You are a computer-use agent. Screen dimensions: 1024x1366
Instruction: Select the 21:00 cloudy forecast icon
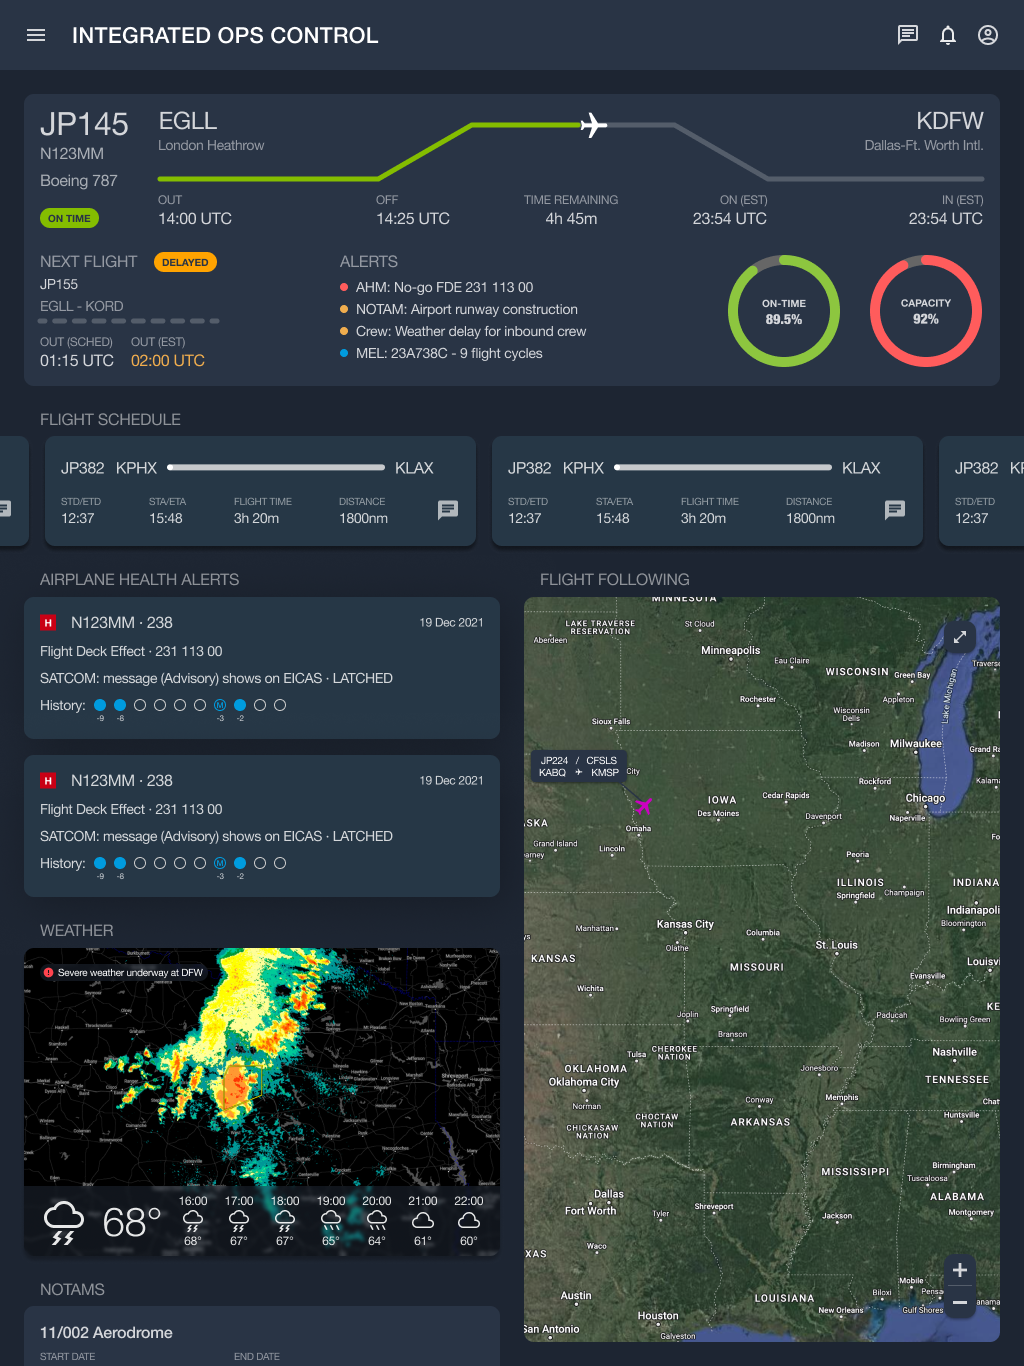423,1220
